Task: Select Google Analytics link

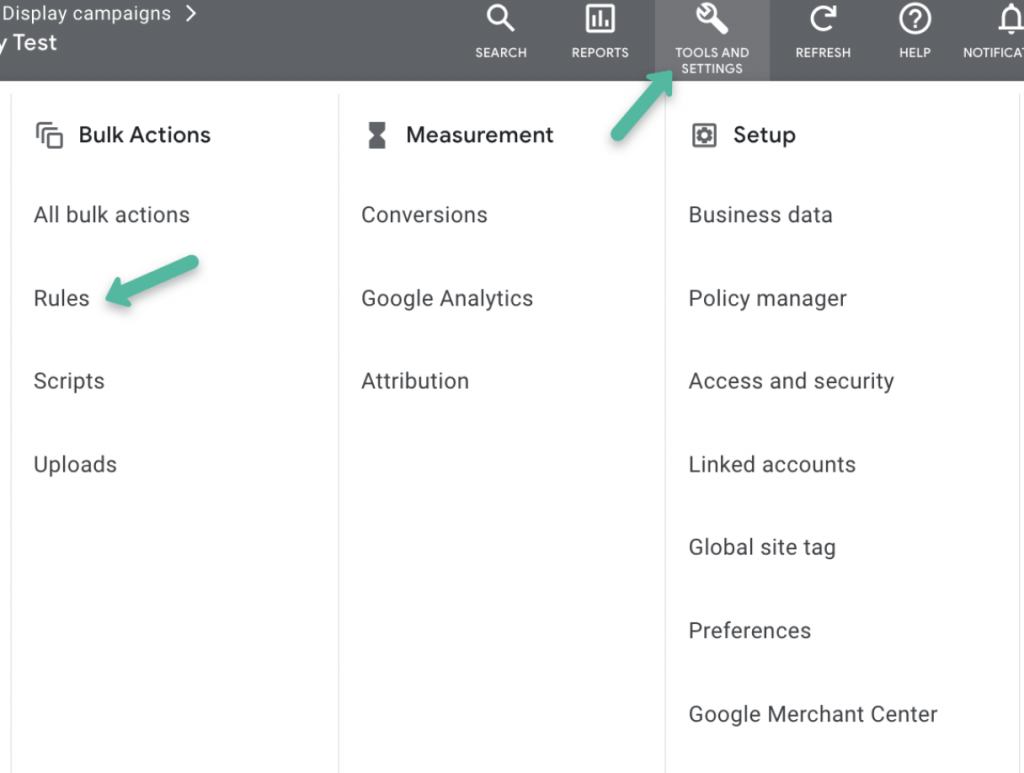Action: click(447, 298)
